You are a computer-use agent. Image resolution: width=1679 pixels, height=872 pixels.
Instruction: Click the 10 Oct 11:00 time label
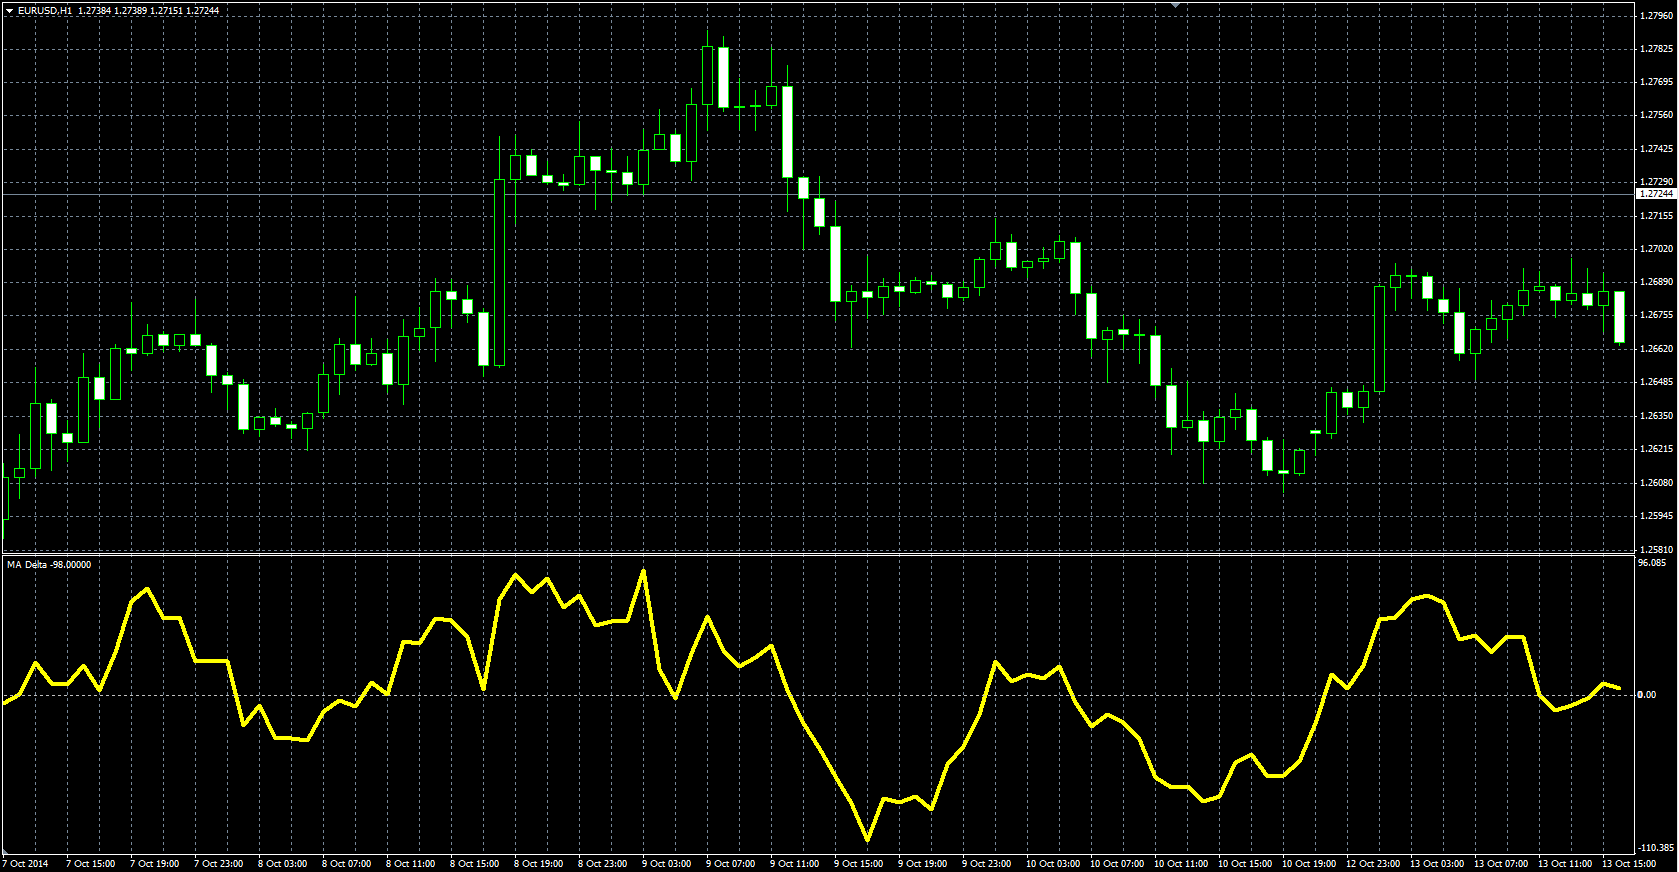pos(1181,863)
